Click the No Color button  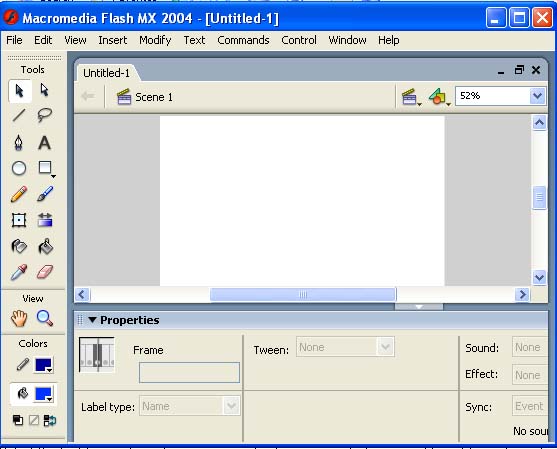coord(34,420)
